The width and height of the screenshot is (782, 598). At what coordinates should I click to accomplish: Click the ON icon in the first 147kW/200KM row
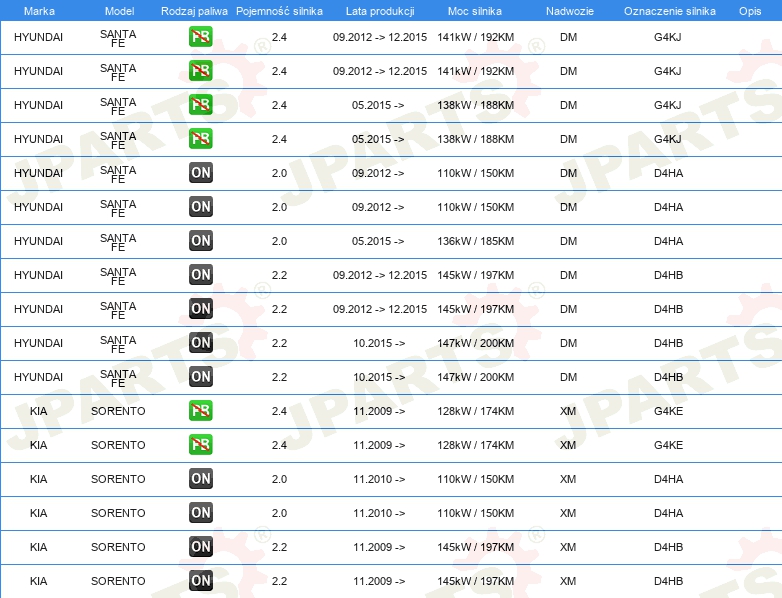[x=201, y=343]
